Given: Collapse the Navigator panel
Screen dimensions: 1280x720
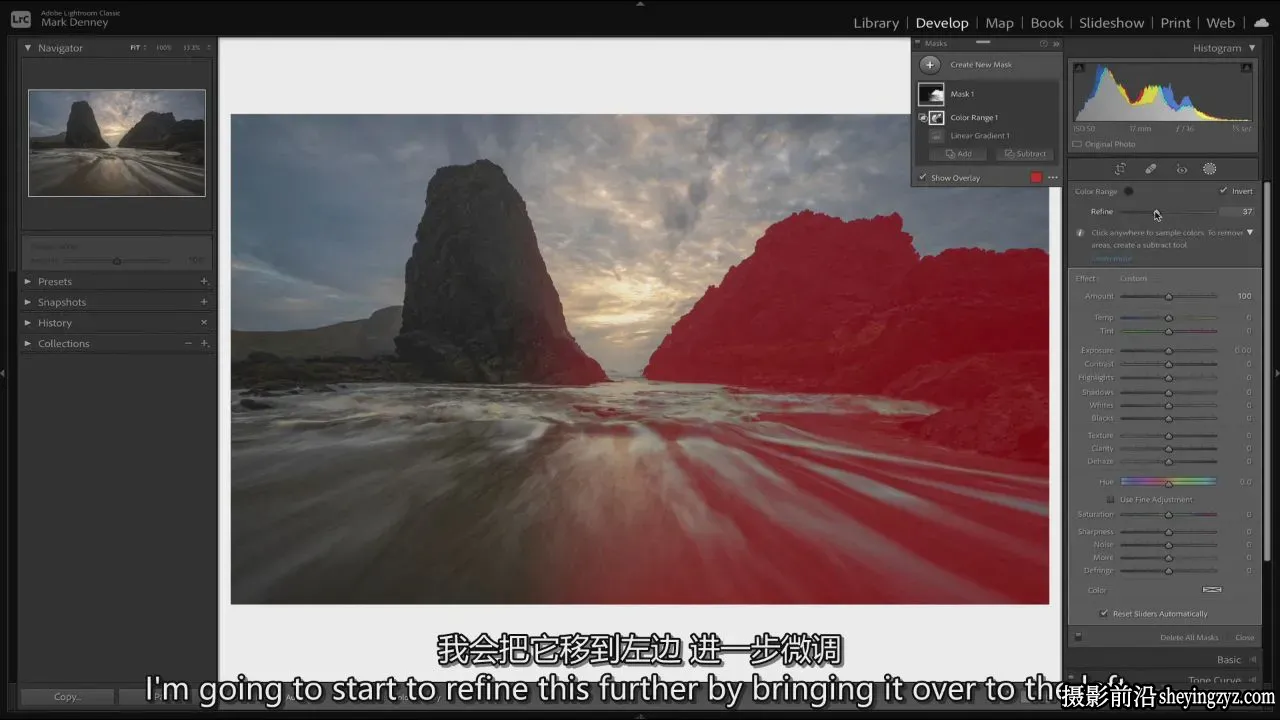Looking at the screenshot, I should pos(28,48).
